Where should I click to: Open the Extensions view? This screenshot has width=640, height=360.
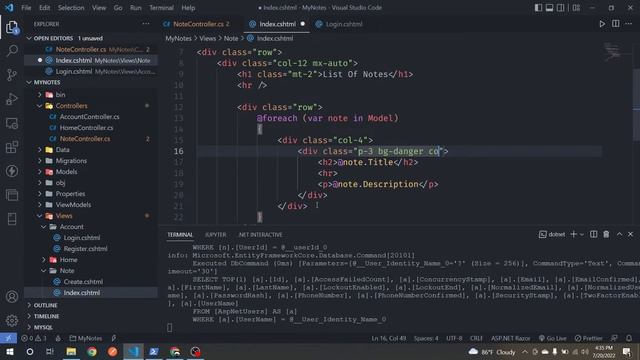[x=12, y=147]
